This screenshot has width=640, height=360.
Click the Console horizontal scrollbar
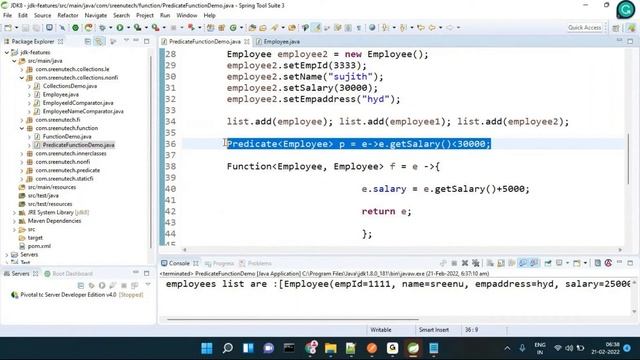point(292,320)
